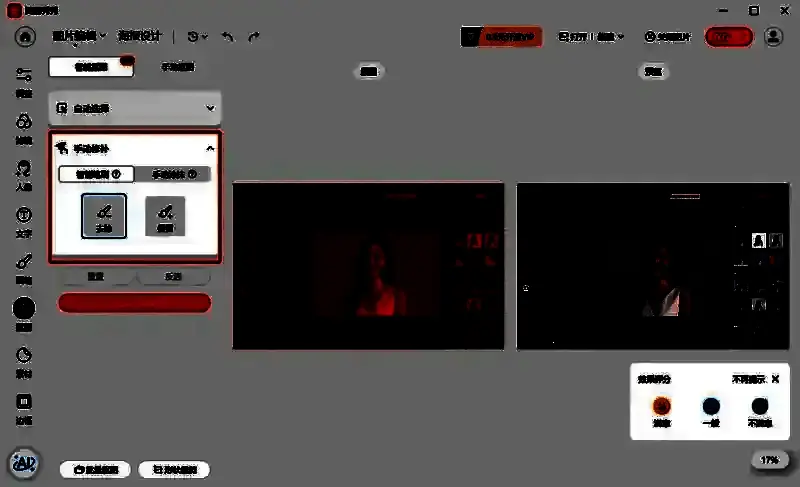The image size is (800, 487).
Task: Open the portrait tool in the left sidebar
Action: pos(24,171)
